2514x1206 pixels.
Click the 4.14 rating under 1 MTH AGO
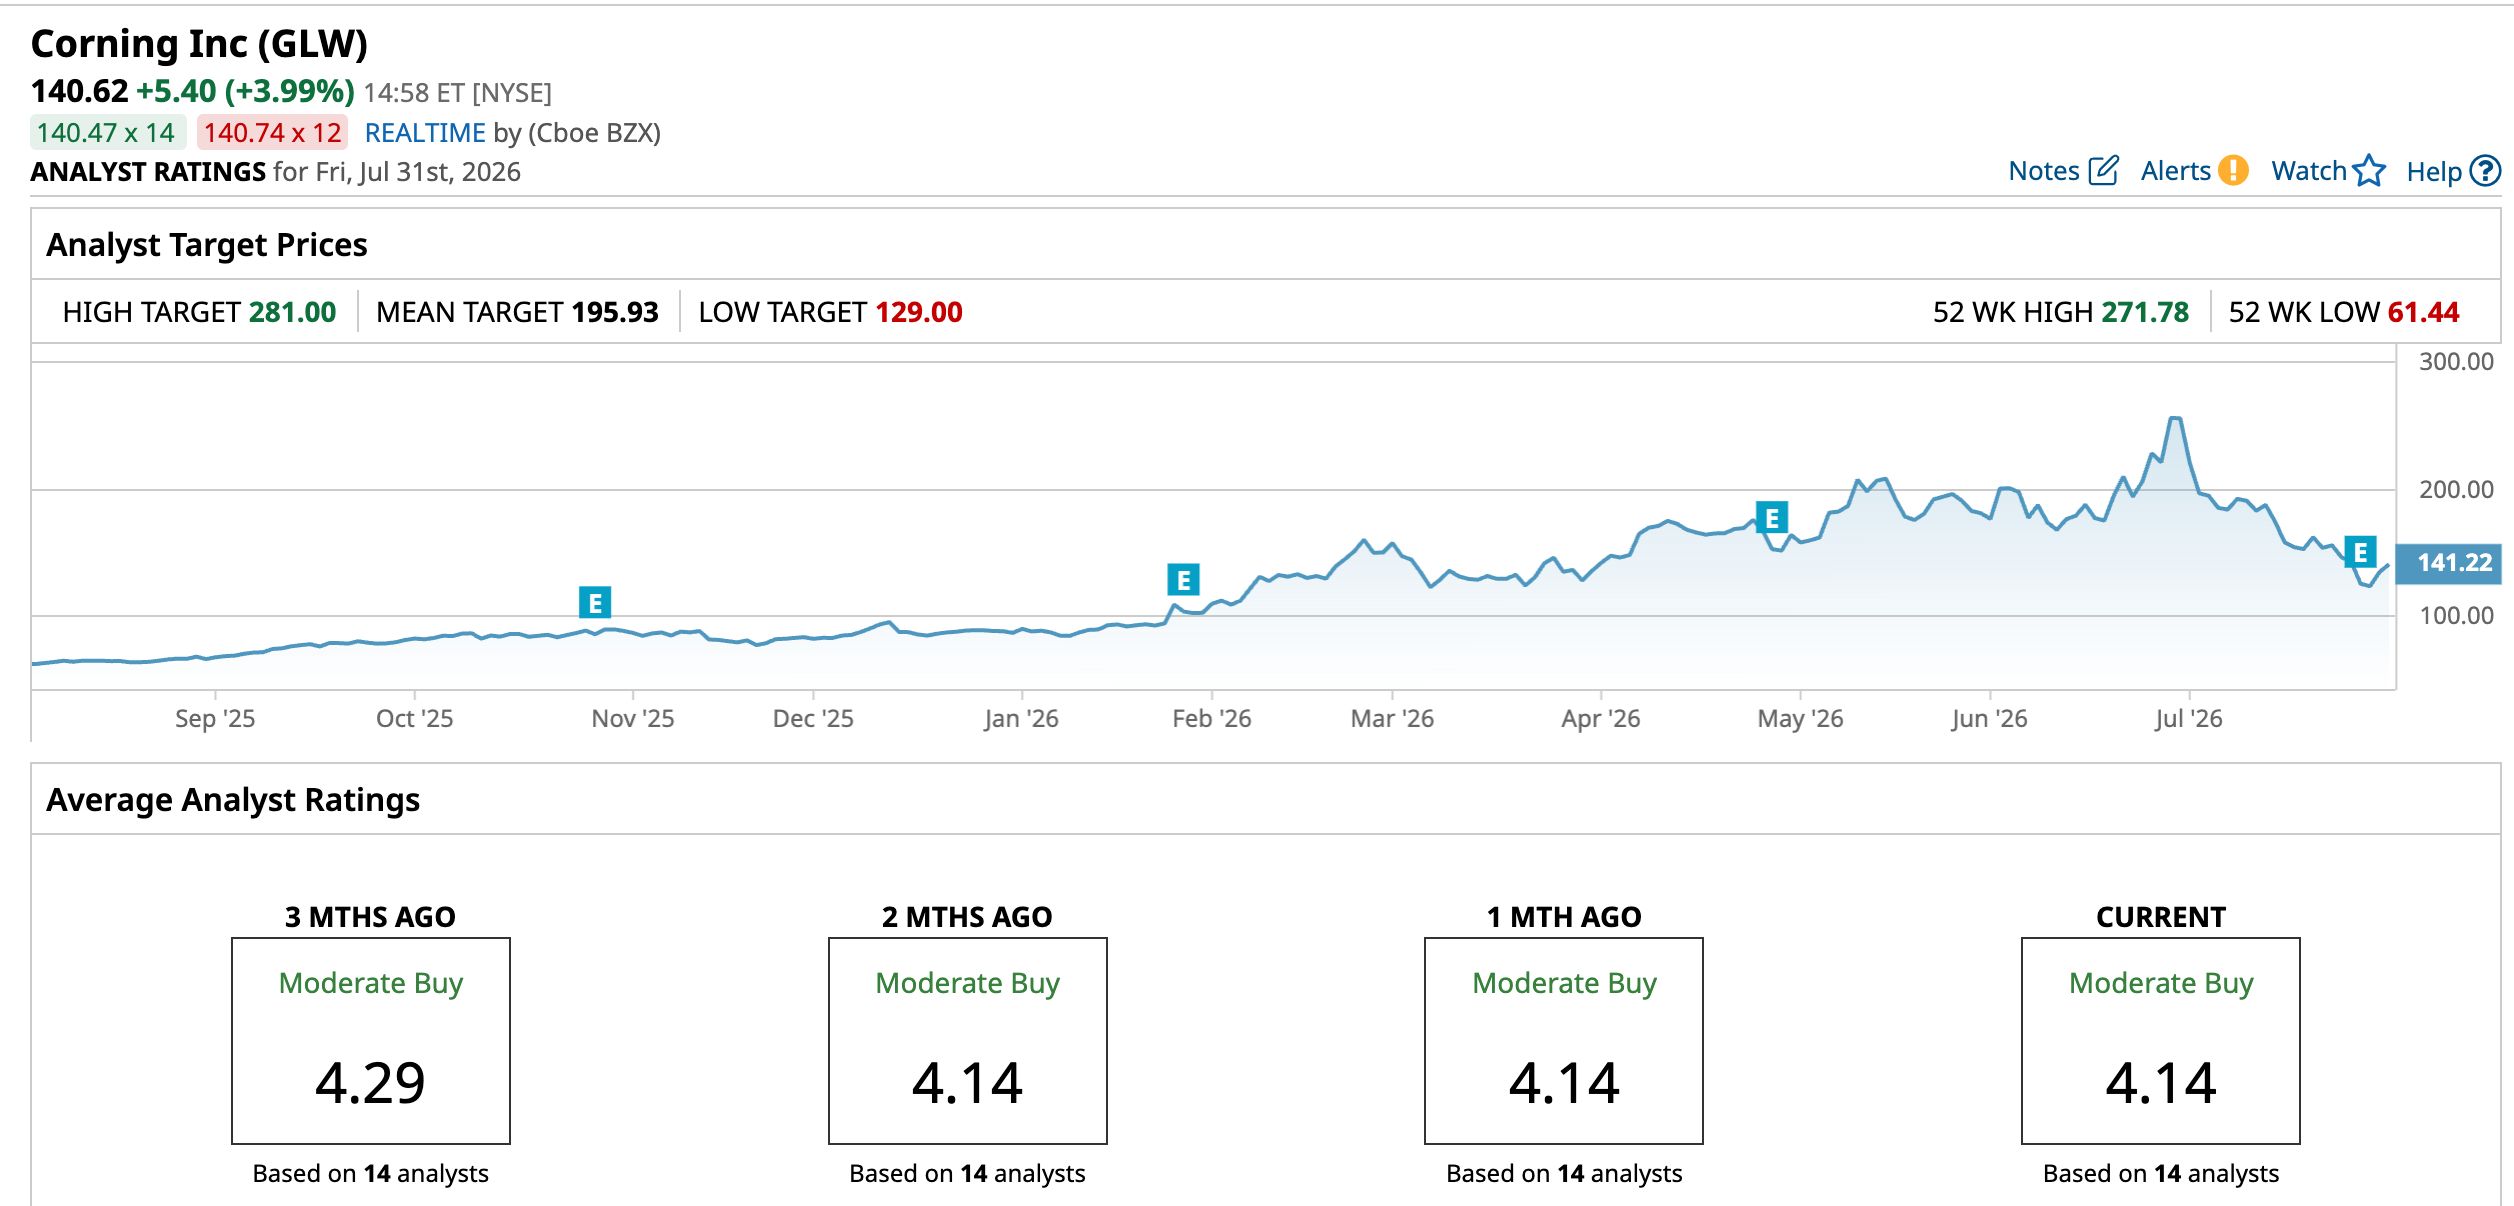coord(1564,1083)
